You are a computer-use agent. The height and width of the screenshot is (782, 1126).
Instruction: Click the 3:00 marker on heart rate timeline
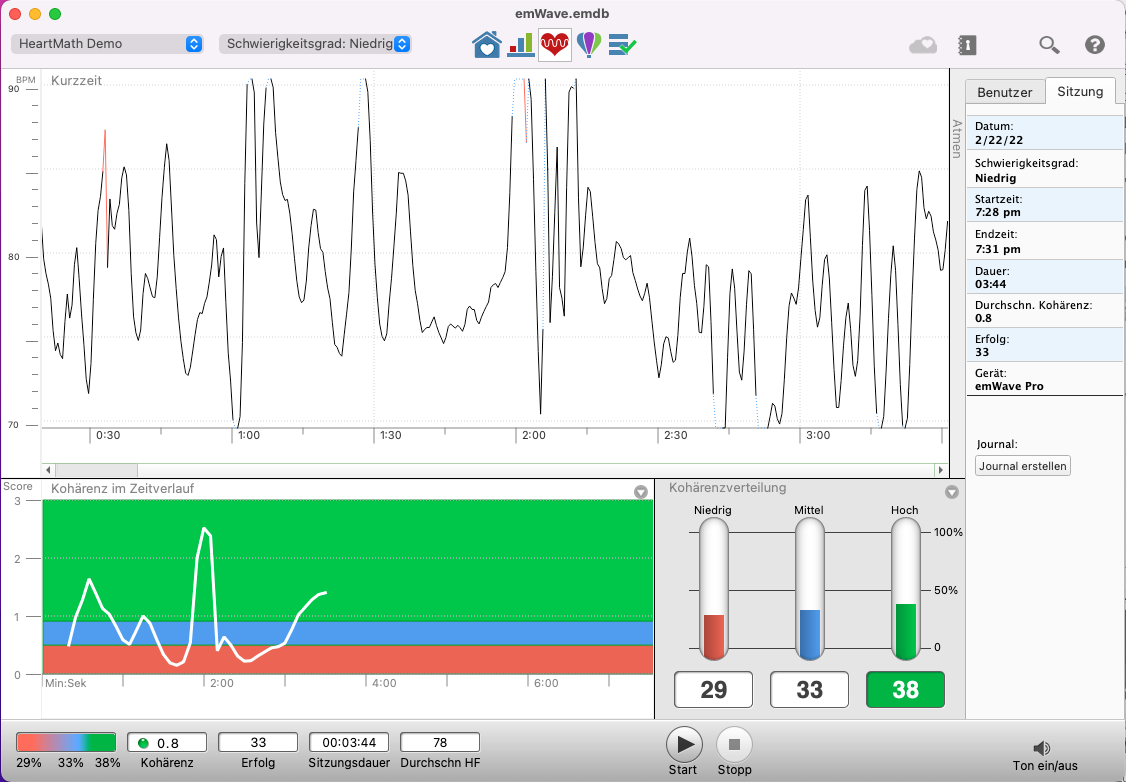[818, 435]
